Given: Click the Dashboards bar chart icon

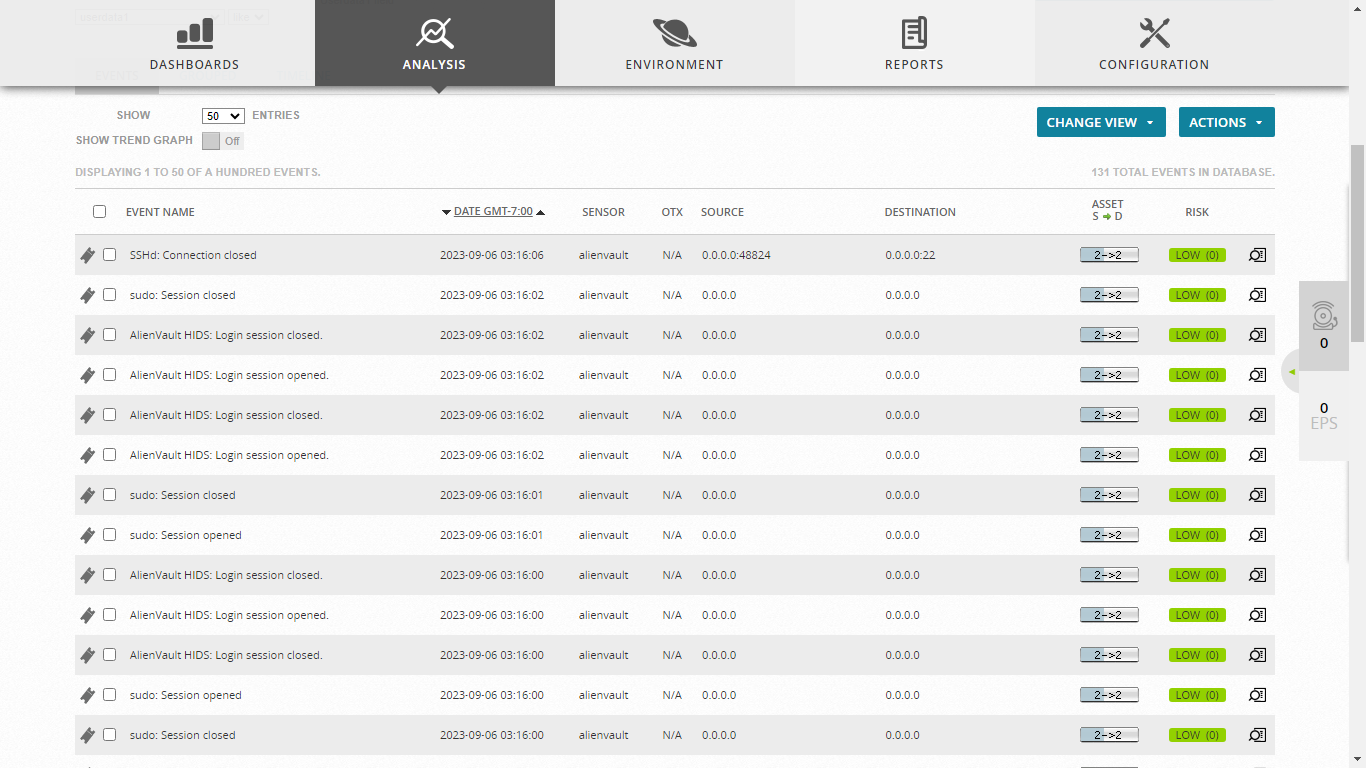Looking at the screenshot, I should pos(194,33).
